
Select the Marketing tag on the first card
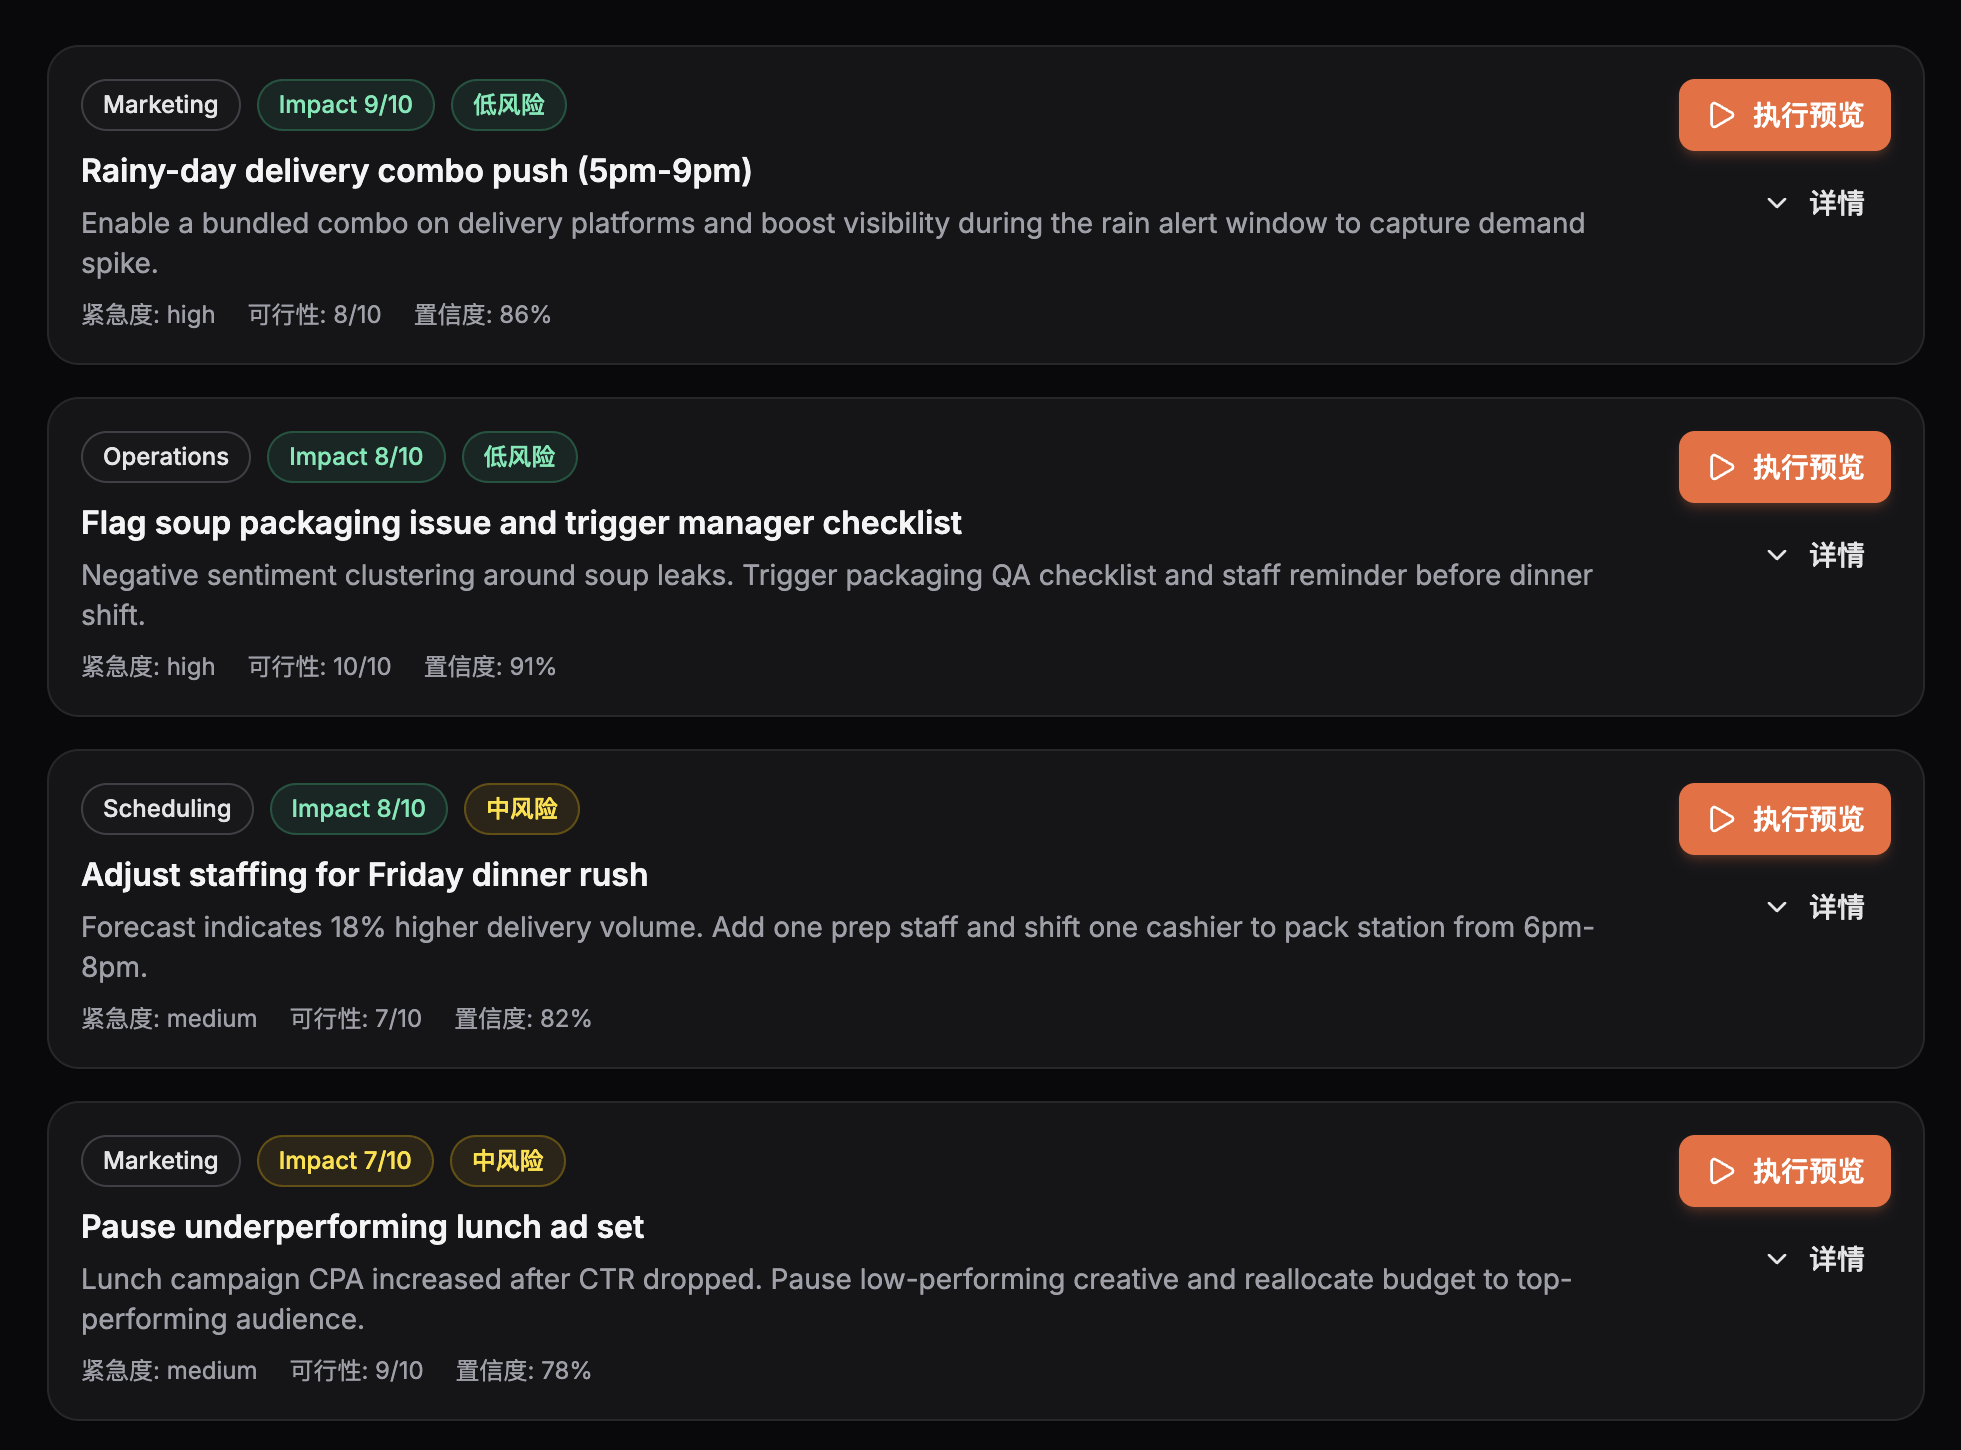click(160, 104)
